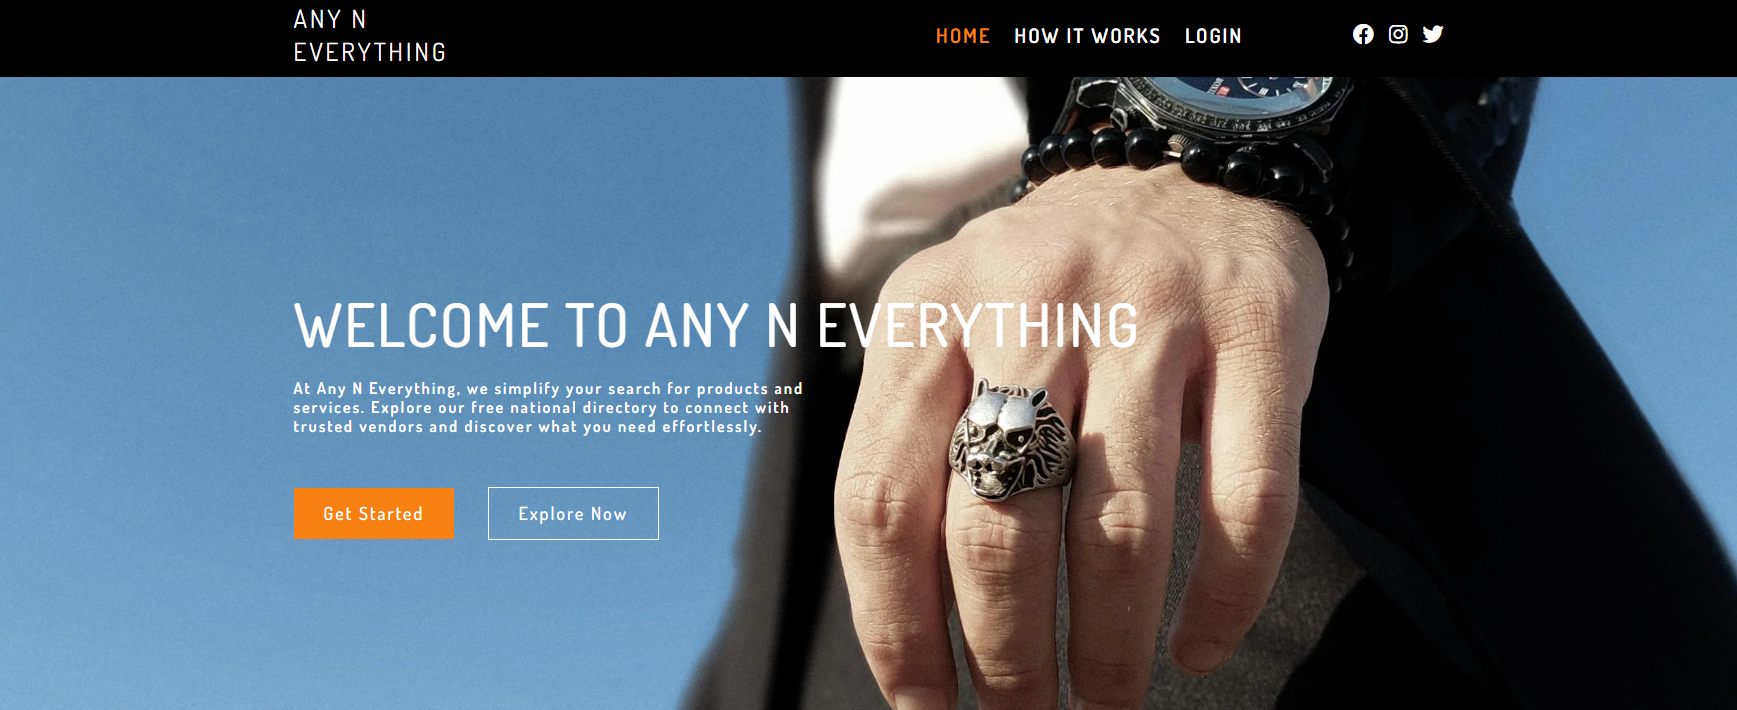The width and height of the screenshot is (1737, 710).
Task: Click the WELCOME TO ANY N EVERYTHING heading
Action: (716, 326)
